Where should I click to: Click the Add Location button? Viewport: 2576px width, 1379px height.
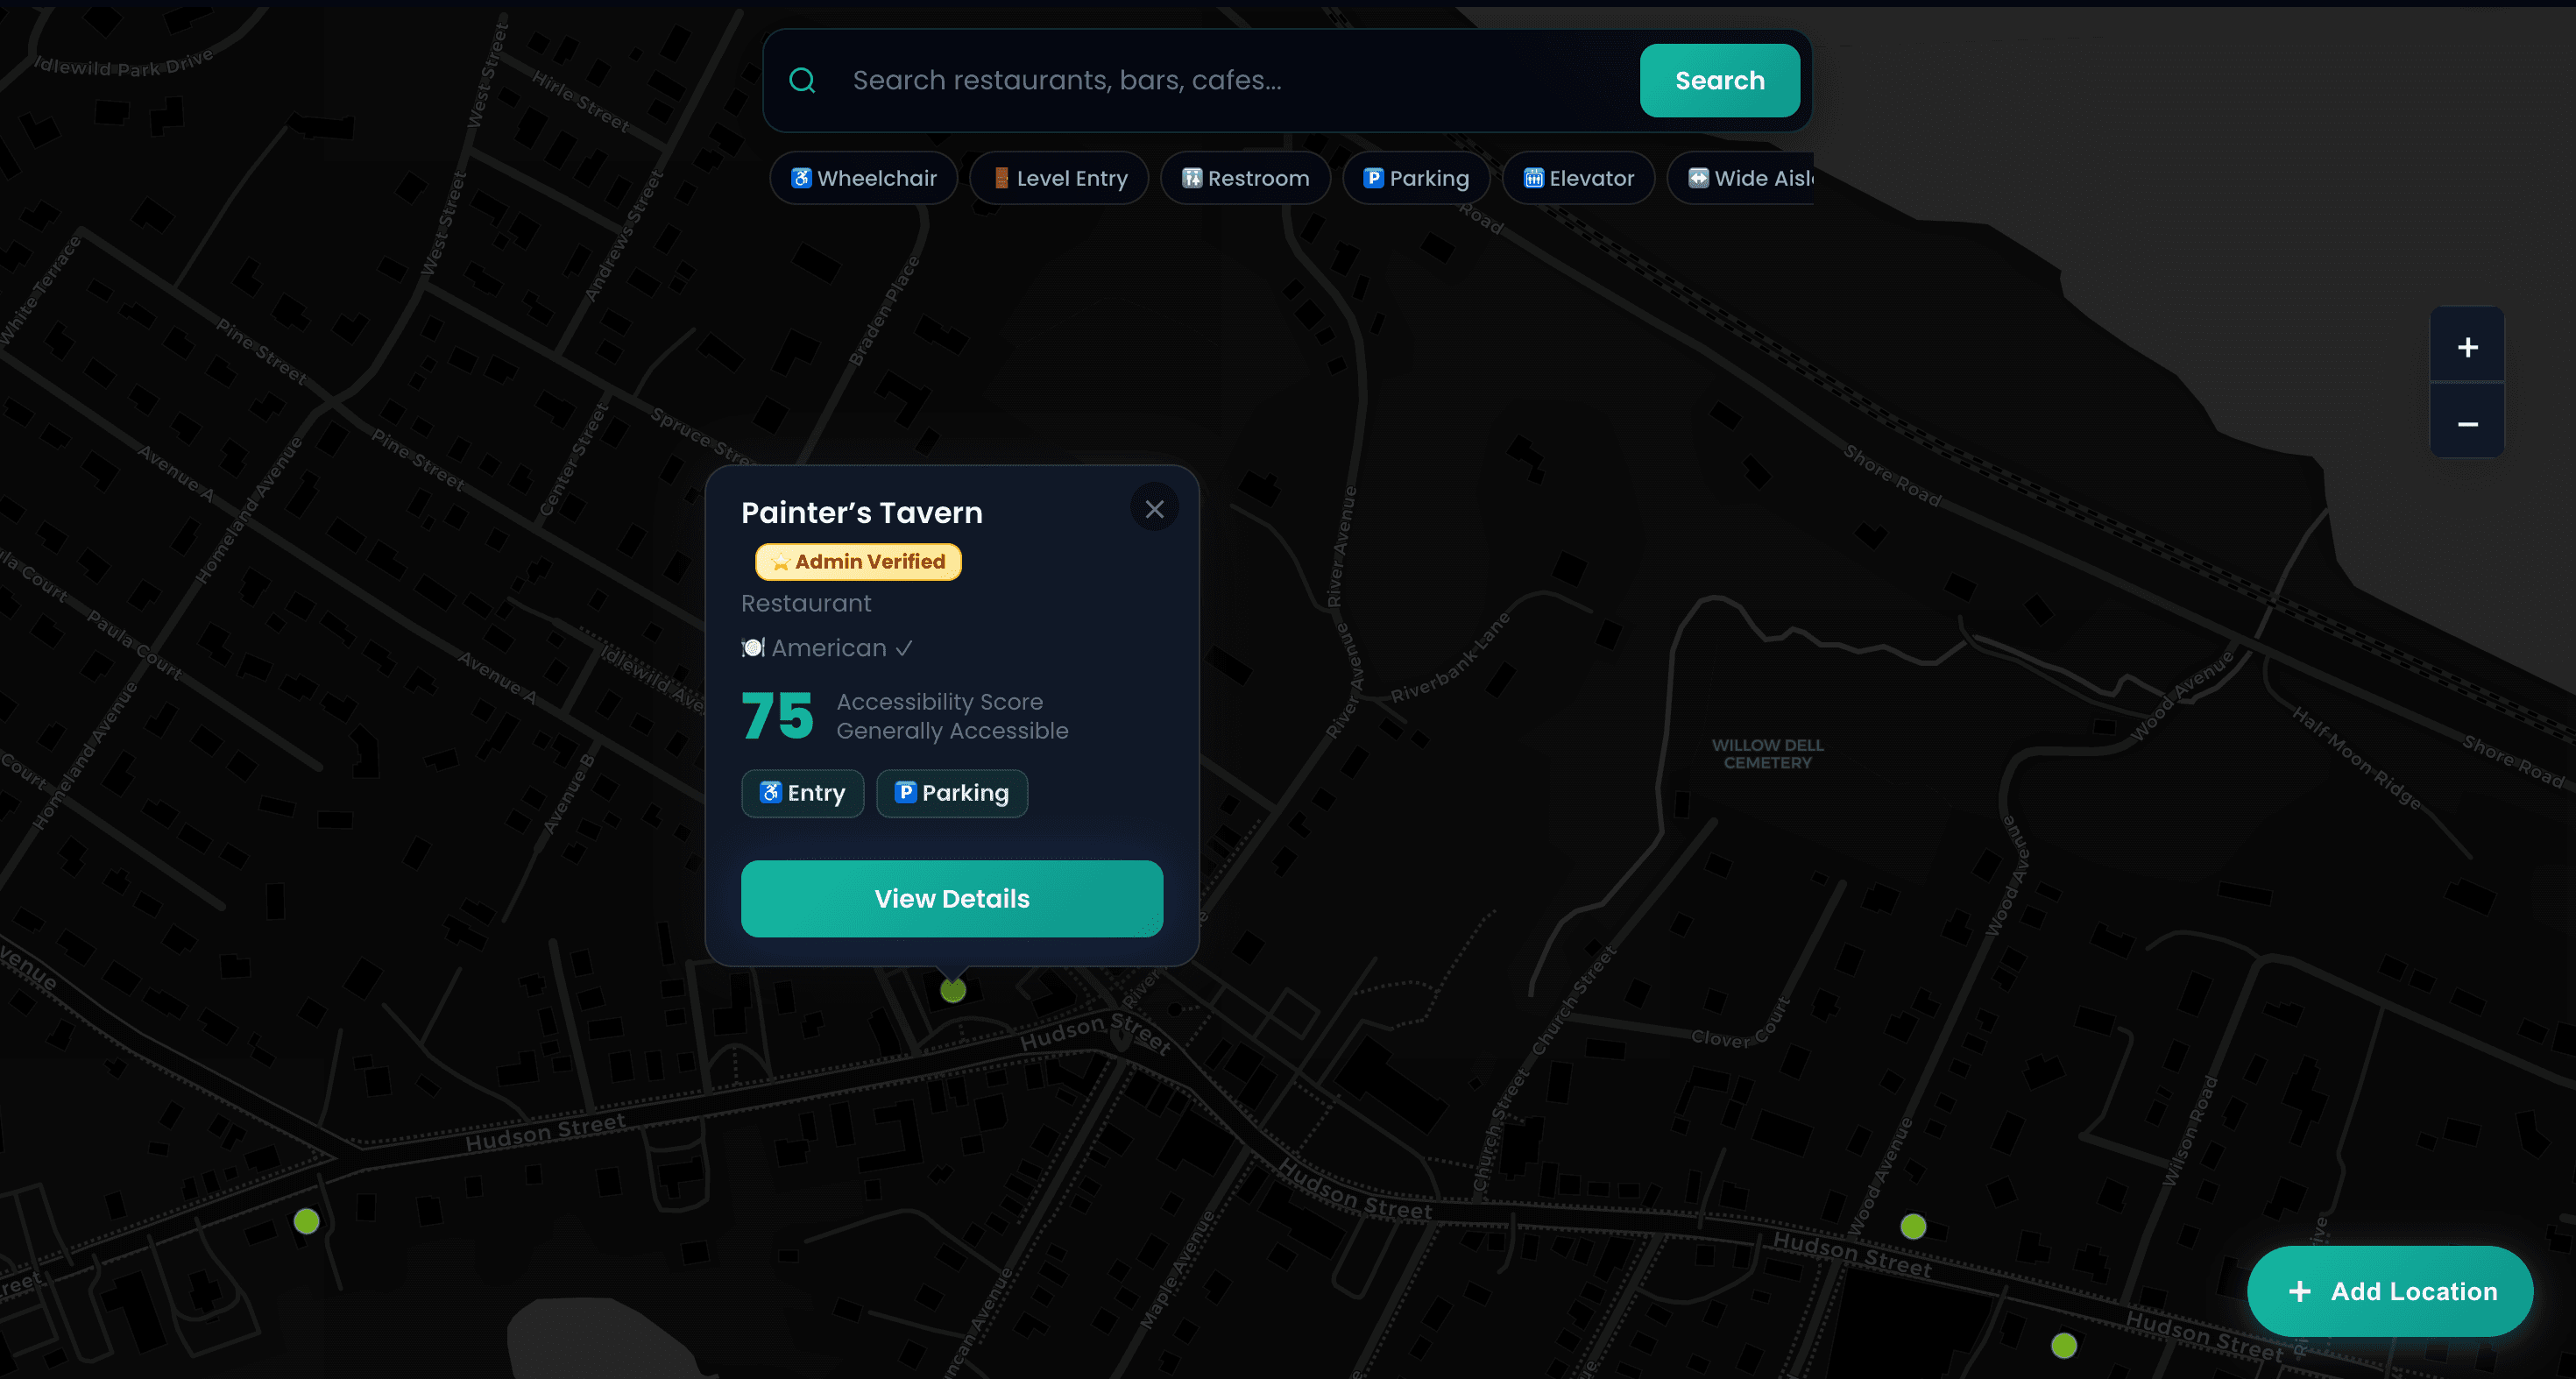click(2390, 1291)
